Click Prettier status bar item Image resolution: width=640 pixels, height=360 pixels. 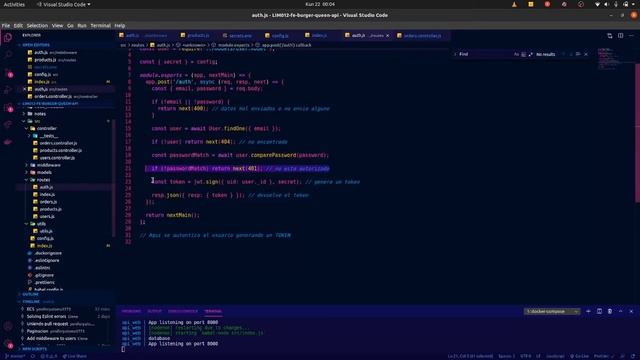pyautogui.click(x=604, y=356)
